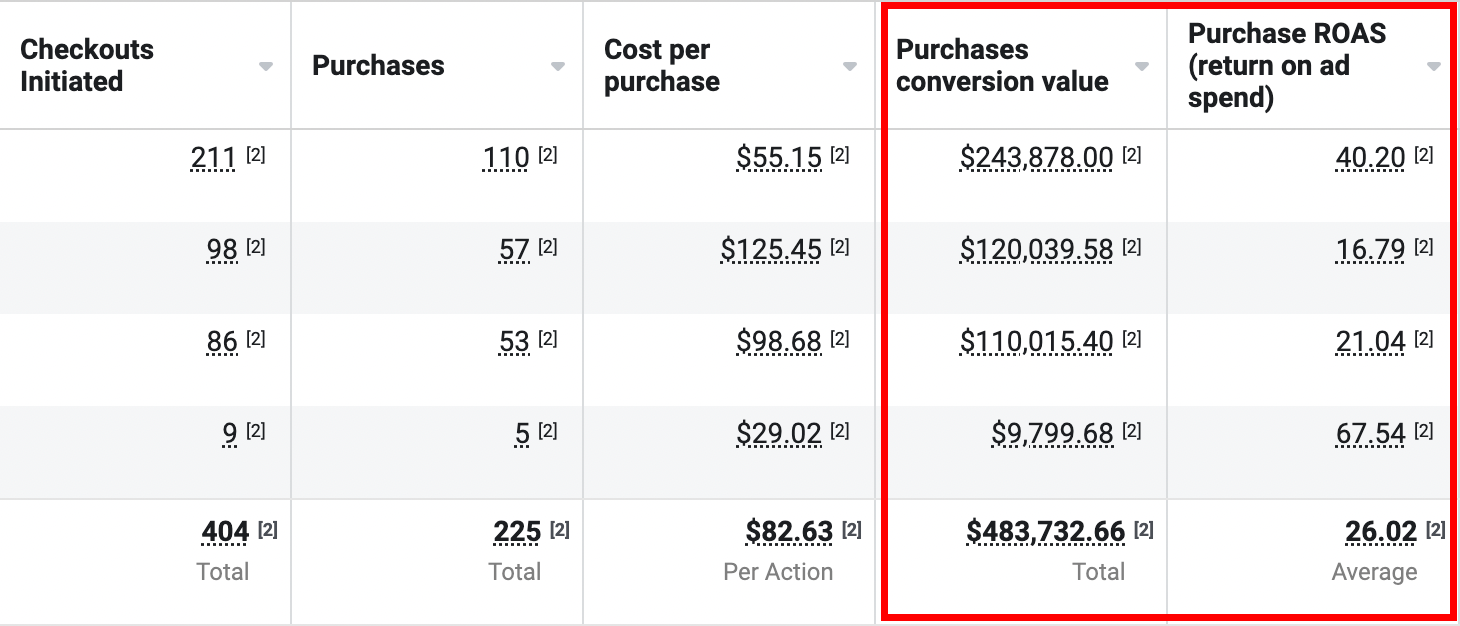Sort by Cost per purchase header
This screenshot has width=1460, height=626.
(x=662, y=65)
